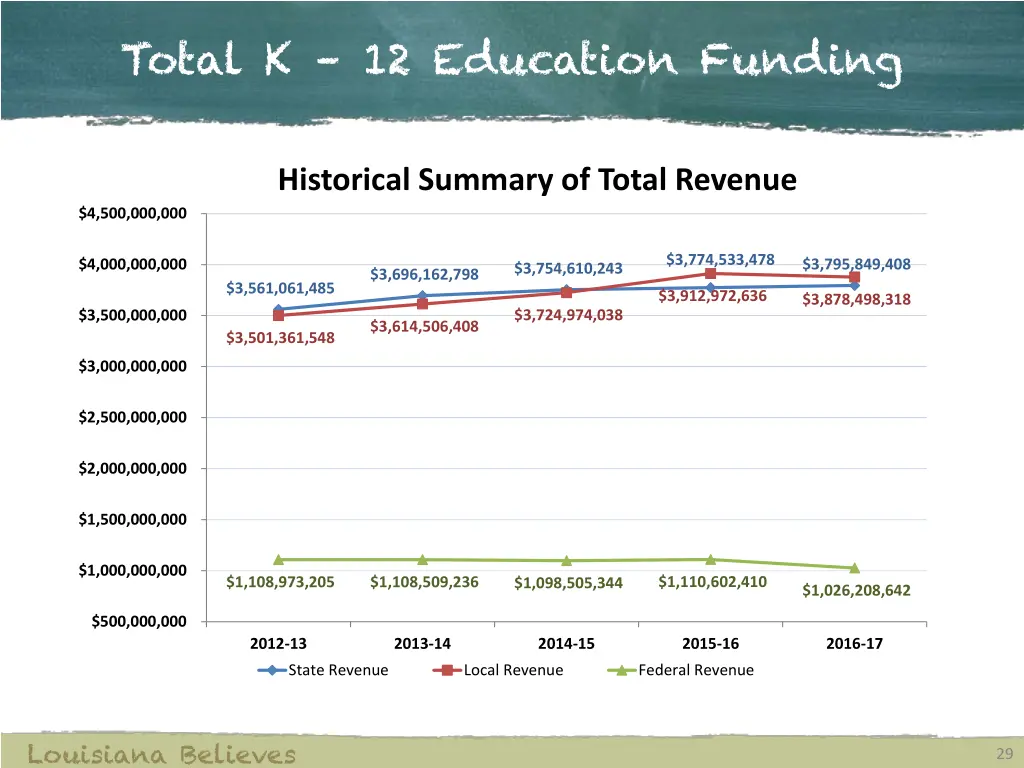1024x768 pixels.
Task: Select the $3,795,849,408 data label
Action: [x=856, y=264]
